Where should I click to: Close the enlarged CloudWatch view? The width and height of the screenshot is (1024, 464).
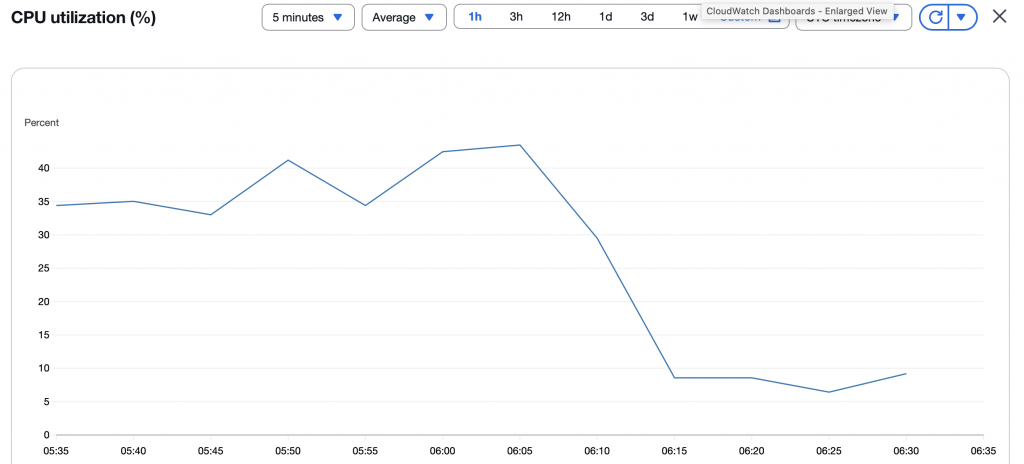pyautogui.click(x=999, y=17)
